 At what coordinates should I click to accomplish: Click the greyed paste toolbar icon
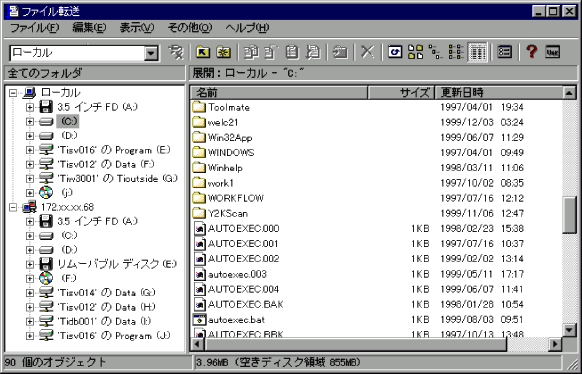pos(292,52)
